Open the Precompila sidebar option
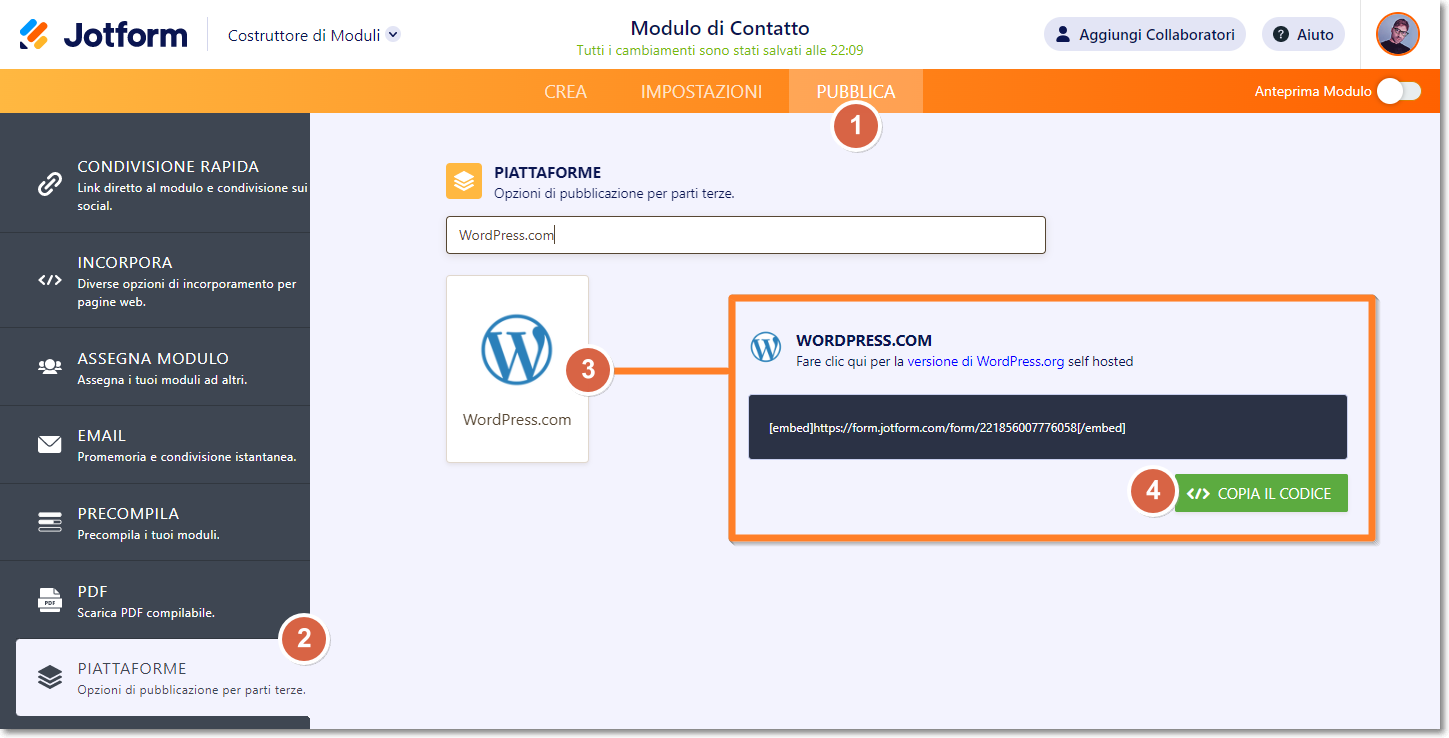Image resolution: width=1449 pixels, height=738 pixels. 155,522
